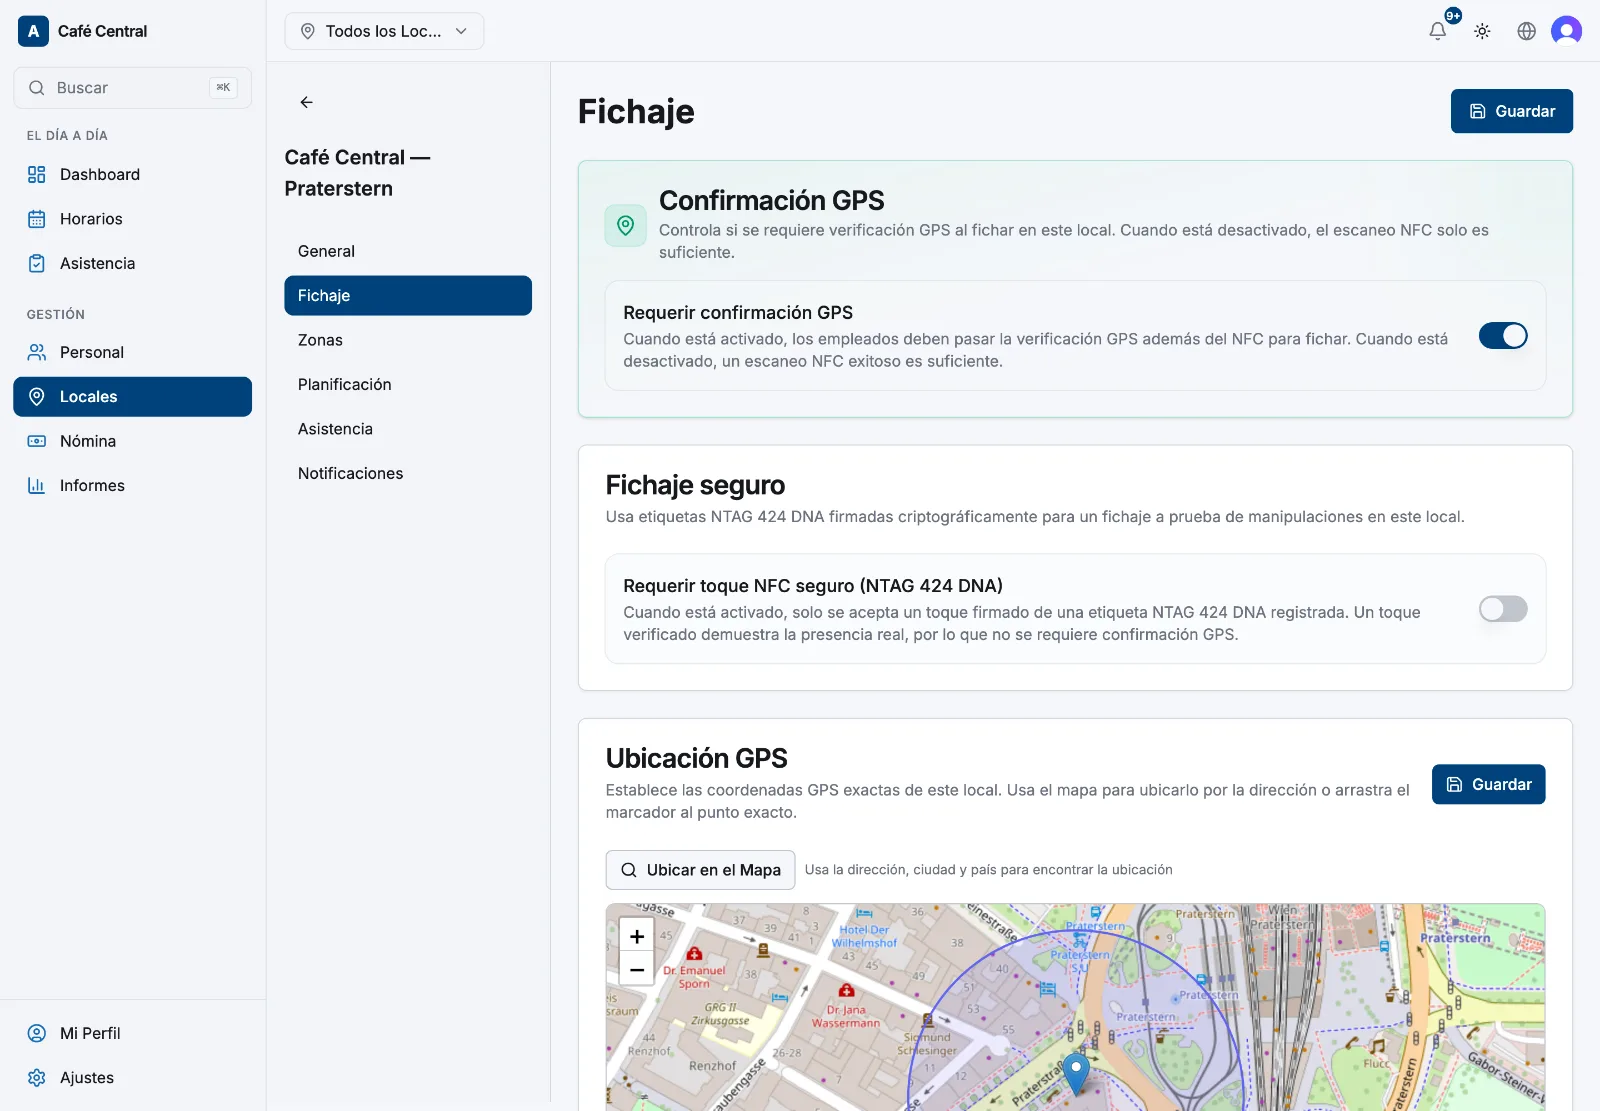Image resolution: width=1600 pixels, height=1111 pixels.
Task: Click the green GPS pin icon in Confirmación GPS
Action: (626, 225)
